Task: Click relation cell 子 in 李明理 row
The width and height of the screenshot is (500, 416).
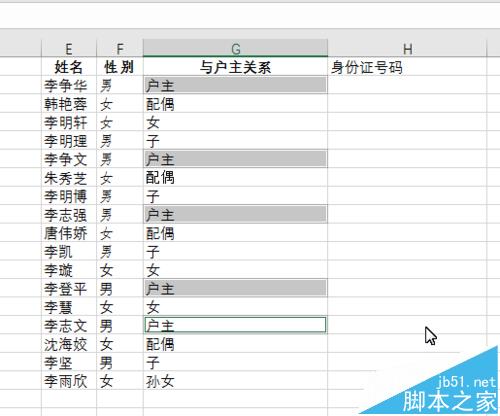Action: coord(235,141)
